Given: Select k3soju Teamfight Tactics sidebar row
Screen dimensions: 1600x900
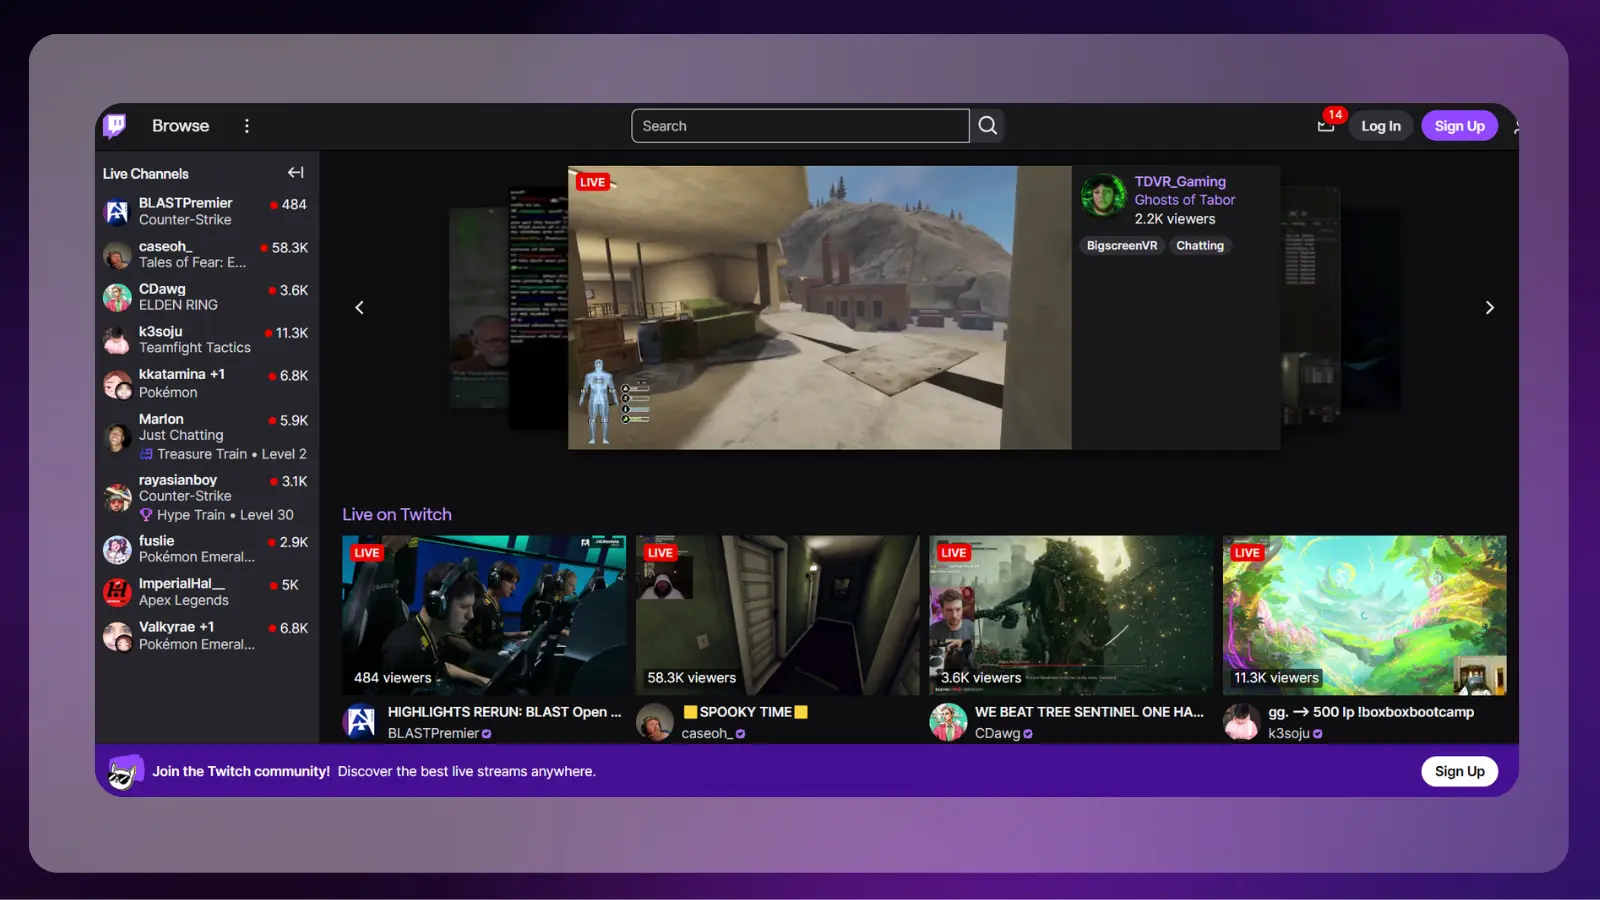Looking at the screenshot, I should click(207, 340).
